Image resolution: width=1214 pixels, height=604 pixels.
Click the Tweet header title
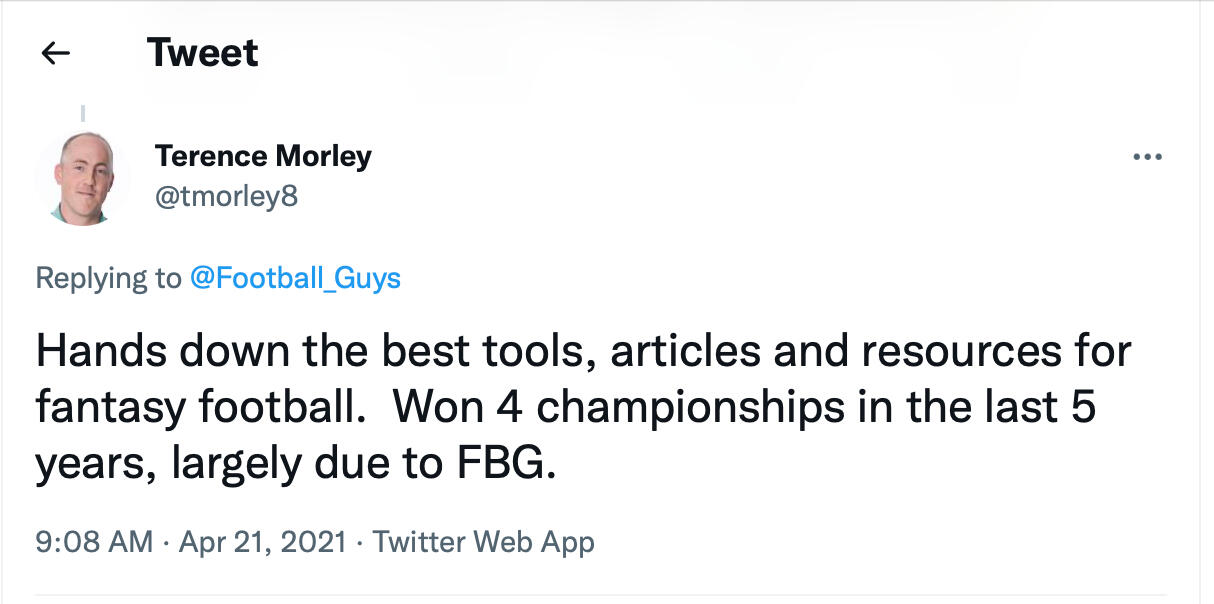tap(203, 53)
